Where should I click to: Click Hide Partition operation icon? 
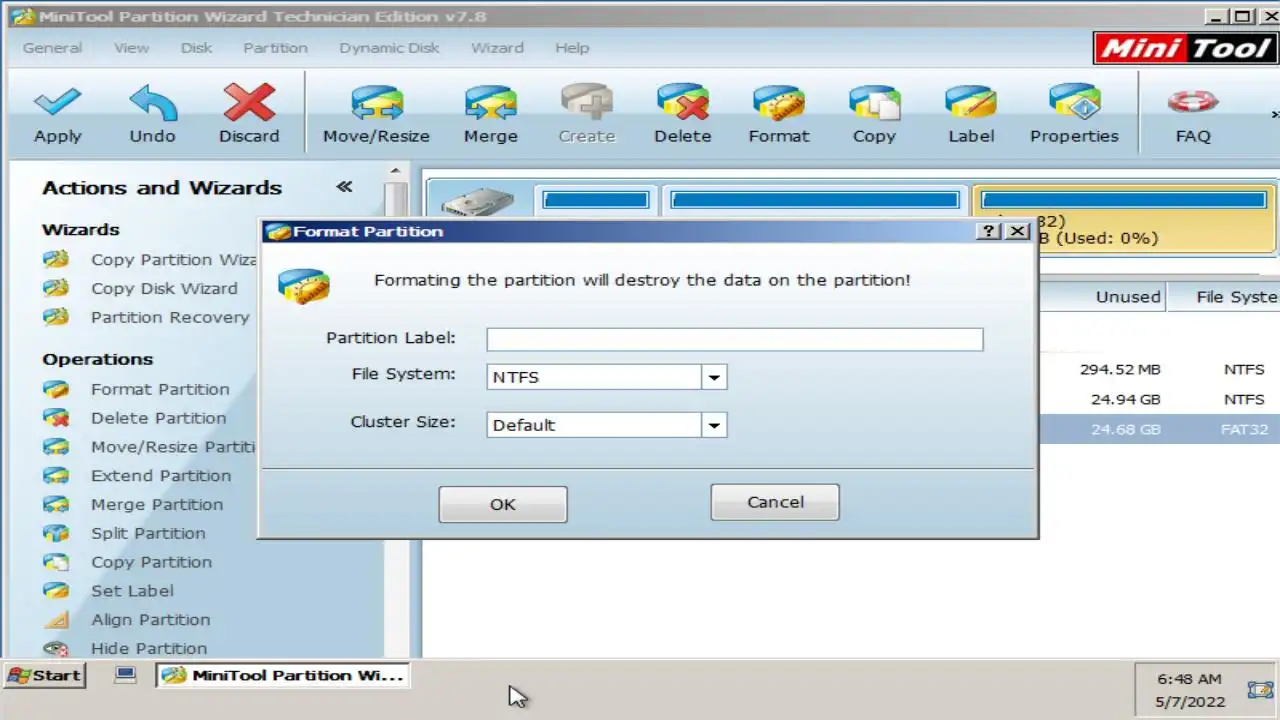tap(56, 649)
